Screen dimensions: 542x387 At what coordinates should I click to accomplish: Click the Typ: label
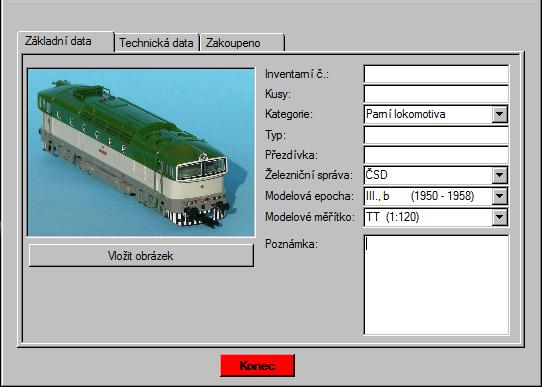(x=275, y=135)
